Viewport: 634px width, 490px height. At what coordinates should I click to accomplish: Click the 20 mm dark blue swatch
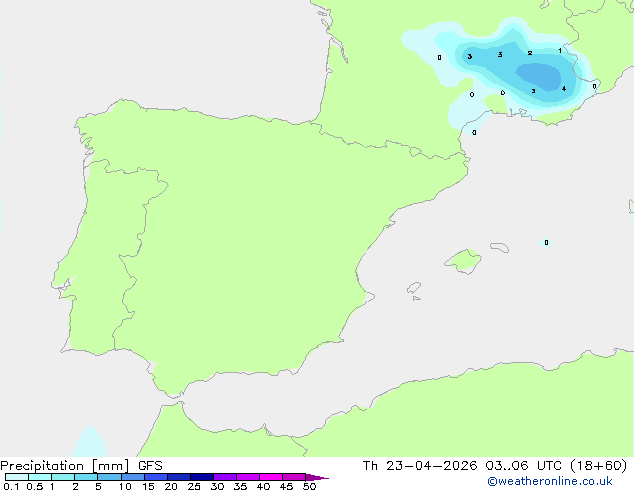[179, 477]
